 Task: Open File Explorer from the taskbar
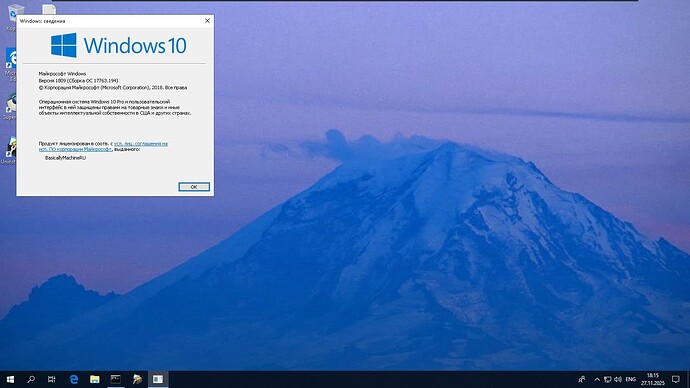pyautogui.click(x=95, y=379)
